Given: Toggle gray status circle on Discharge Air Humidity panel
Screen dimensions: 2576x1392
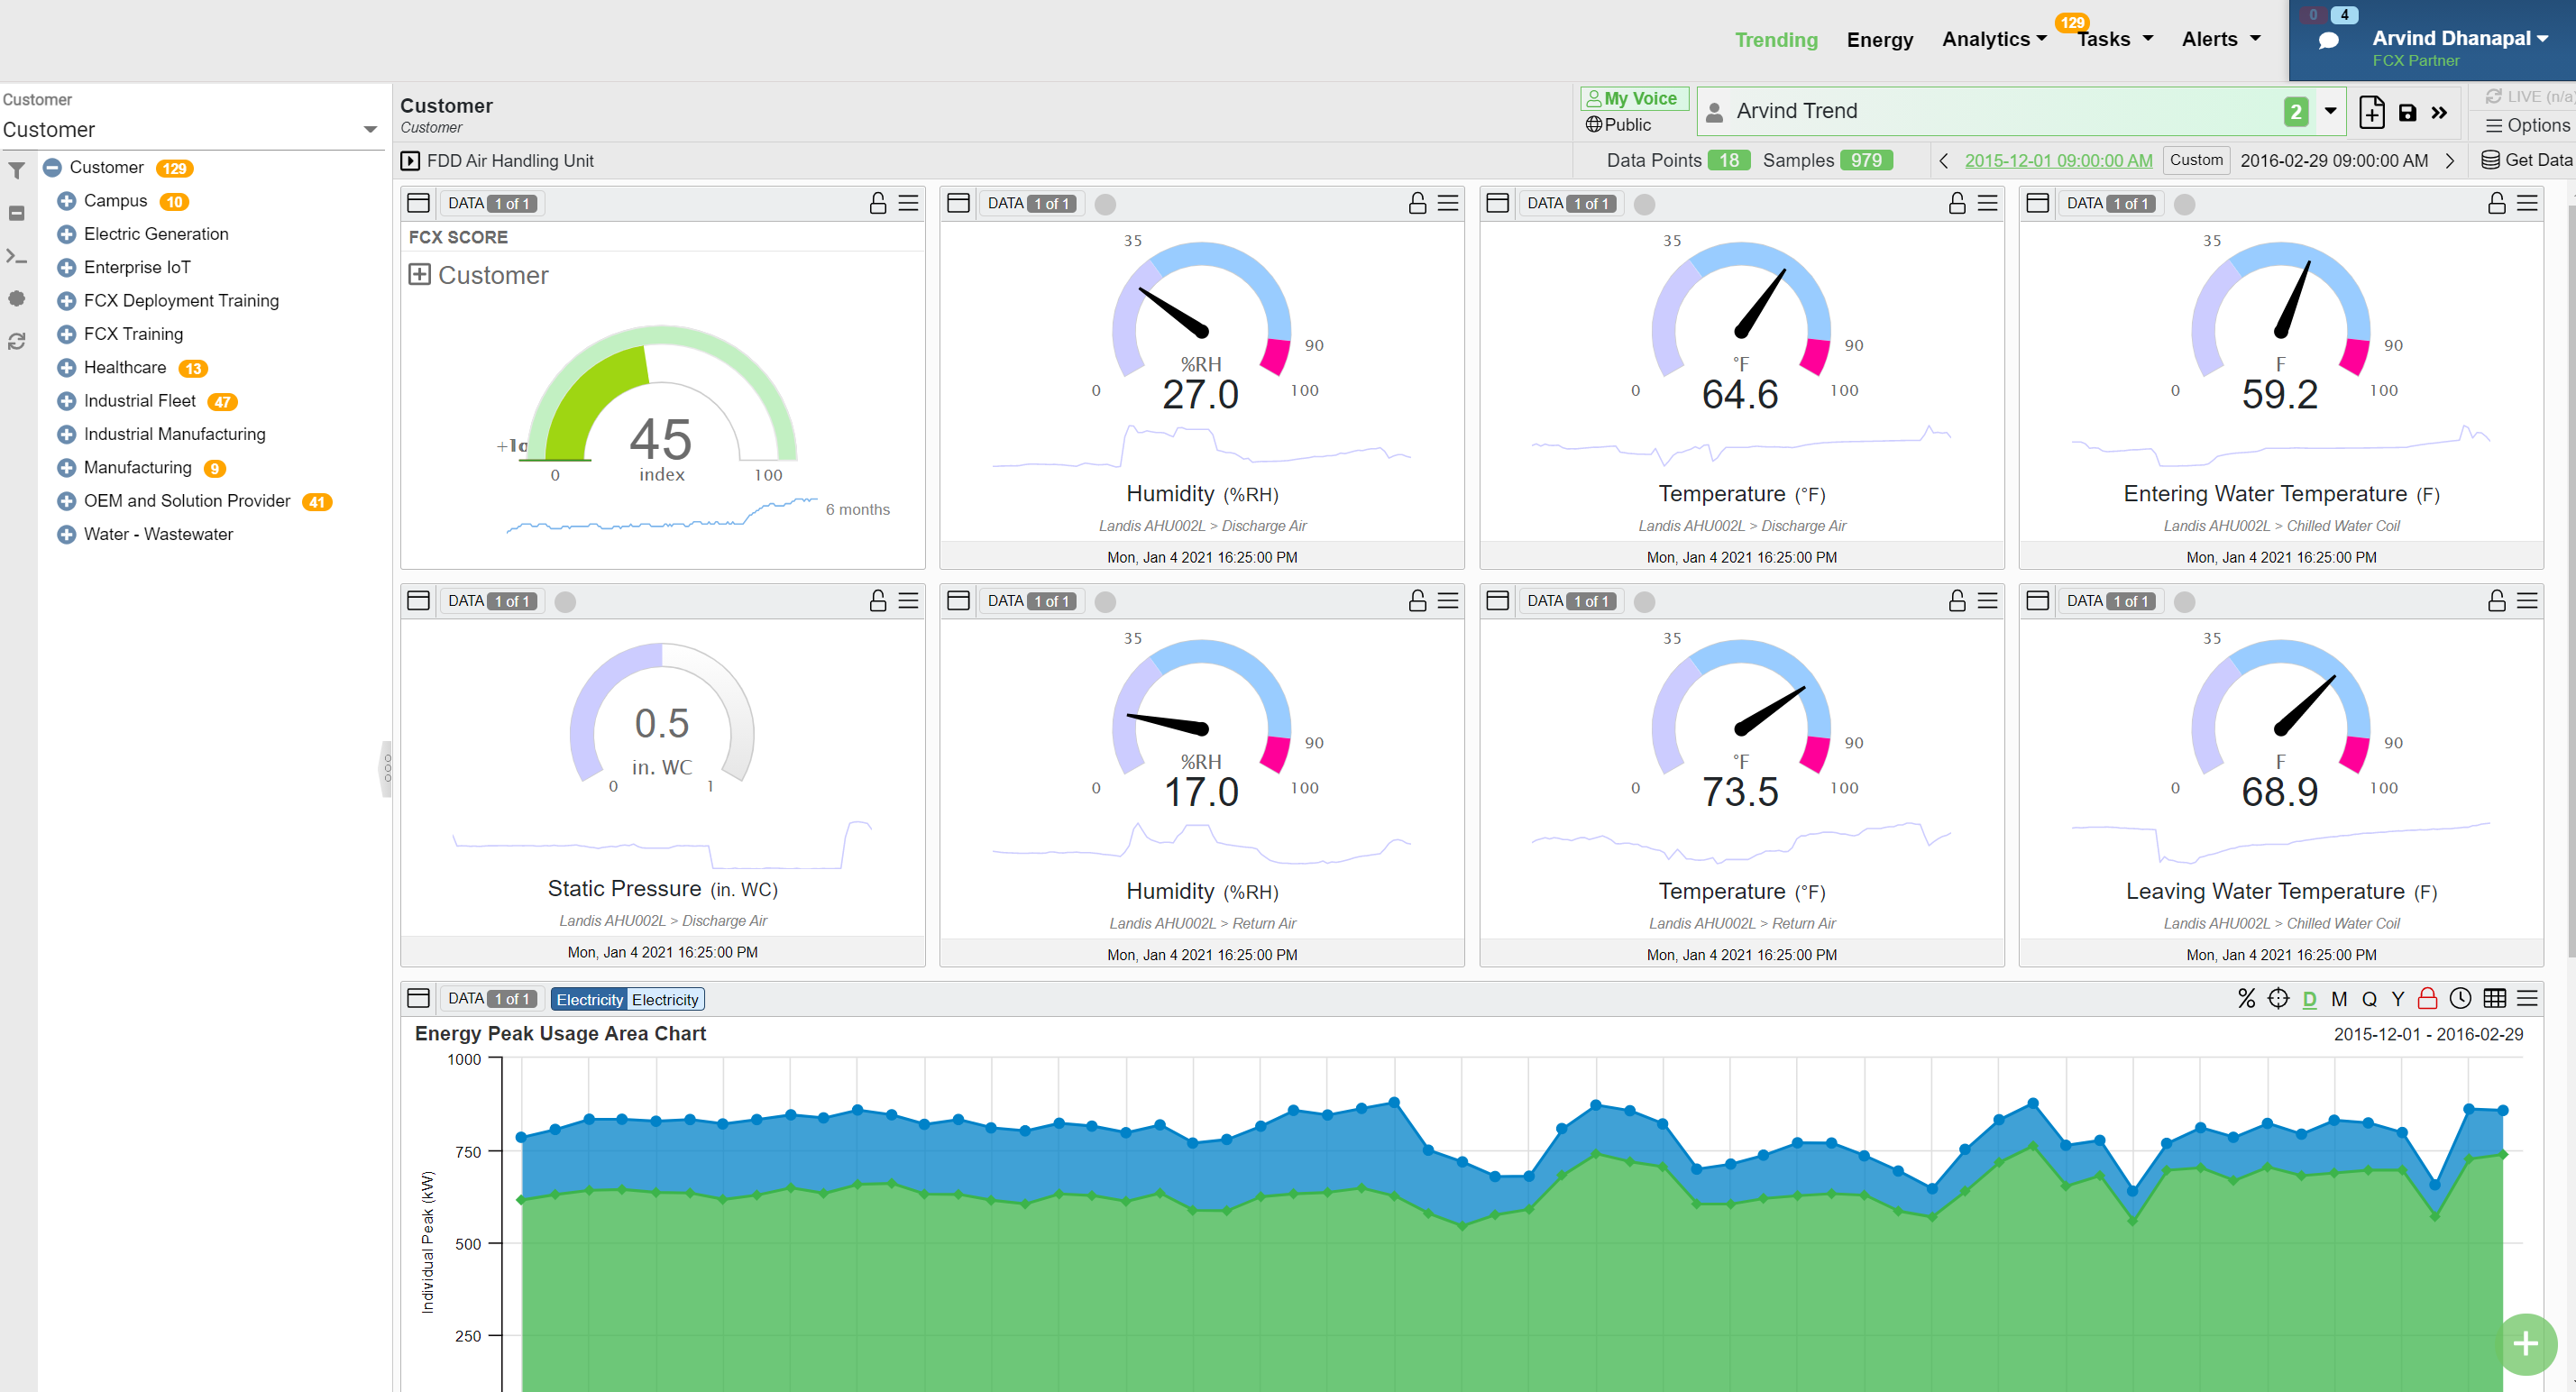Looking at the screenshot, I should click(1105, 204).
